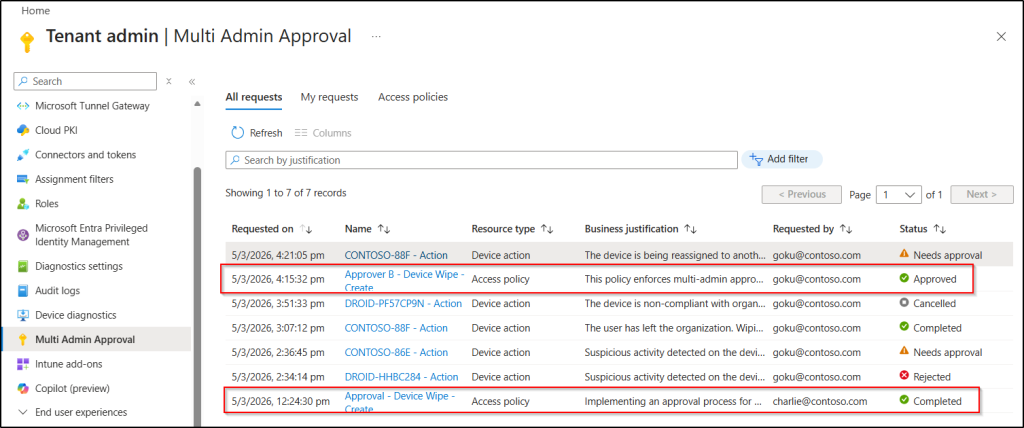Click the Device diagnostics icon
The height and width of the screenshot is (428, 1024).
point(23,315)
